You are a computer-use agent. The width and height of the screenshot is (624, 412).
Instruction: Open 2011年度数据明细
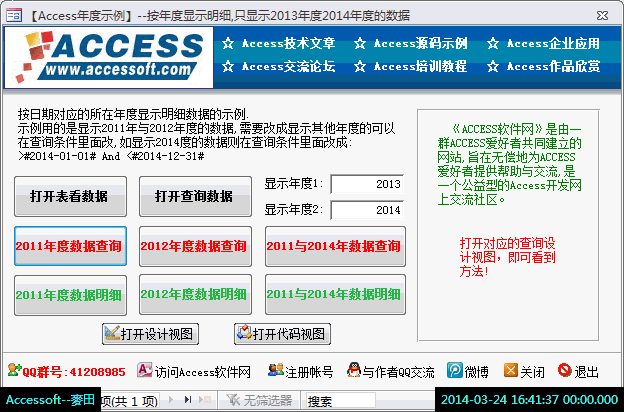tap(70, 295)
